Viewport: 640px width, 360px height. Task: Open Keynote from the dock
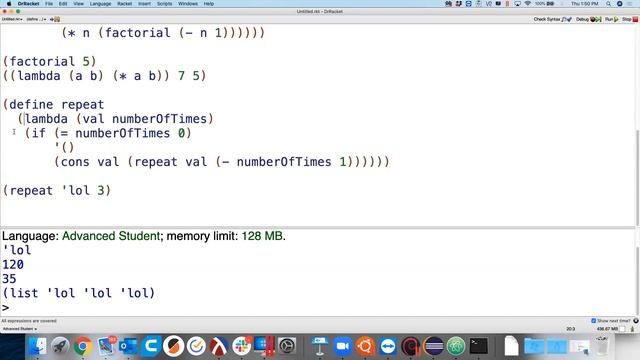click(320, 346)
